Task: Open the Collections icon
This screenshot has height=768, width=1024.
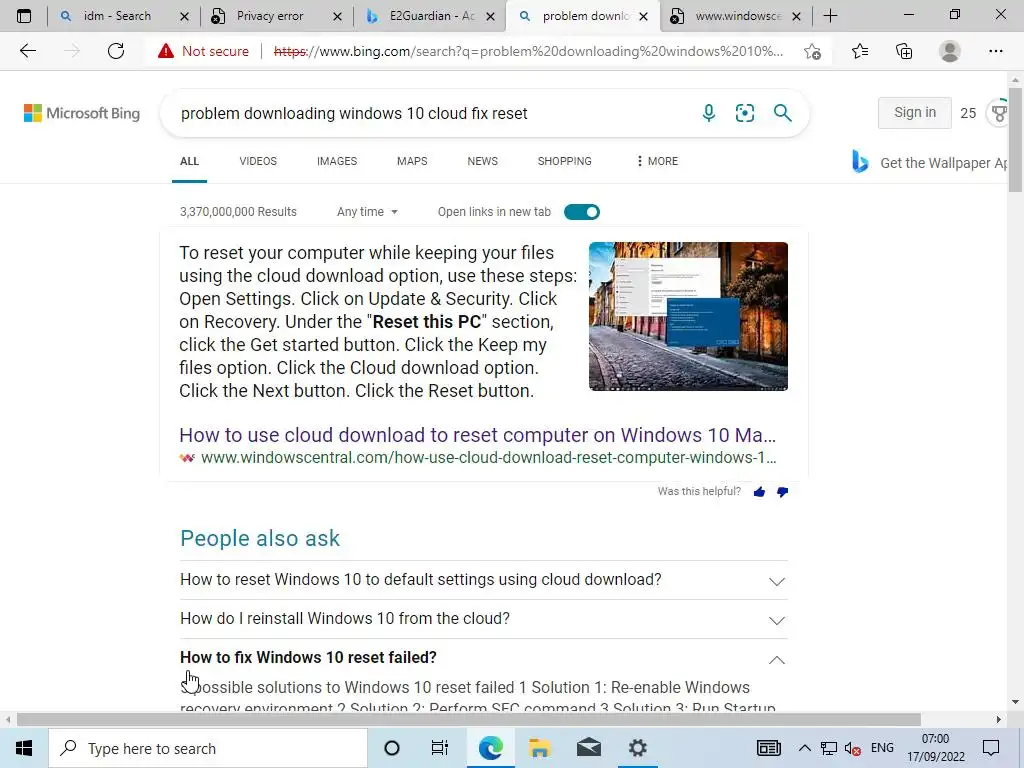Action: [x=904, y=51]
